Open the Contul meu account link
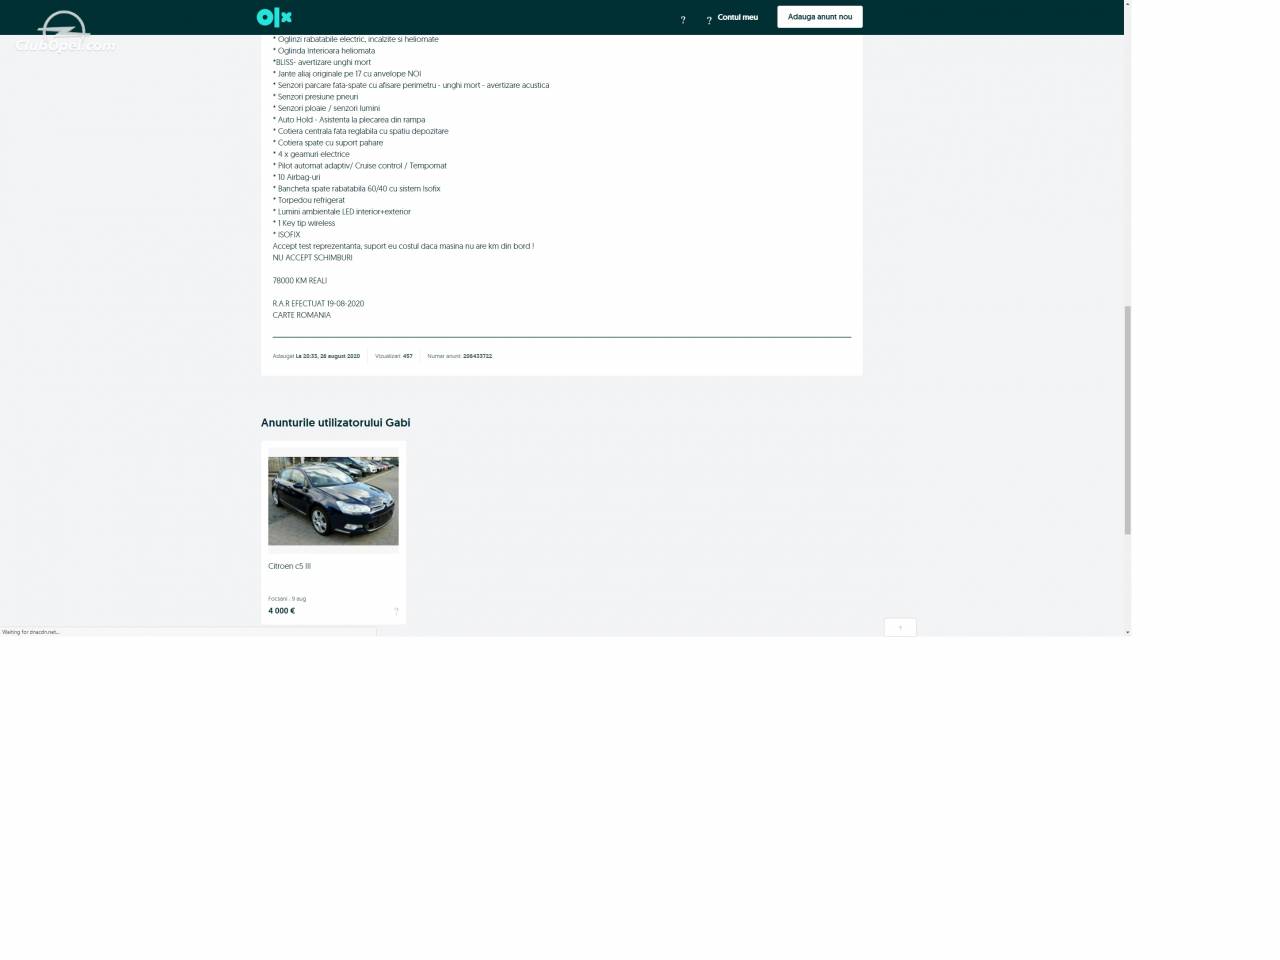This screenshot has height=960, width=1280. pos(737,17)
